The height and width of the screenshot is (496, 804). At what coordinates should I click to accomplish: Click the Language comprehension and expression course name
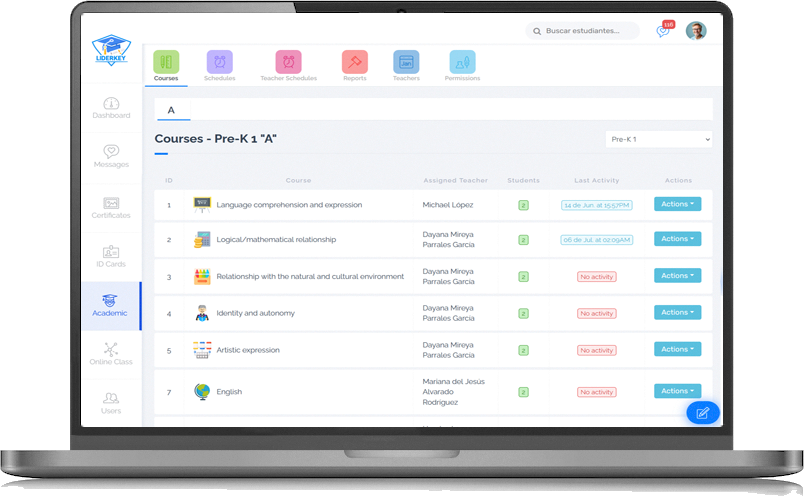point(289,205)
